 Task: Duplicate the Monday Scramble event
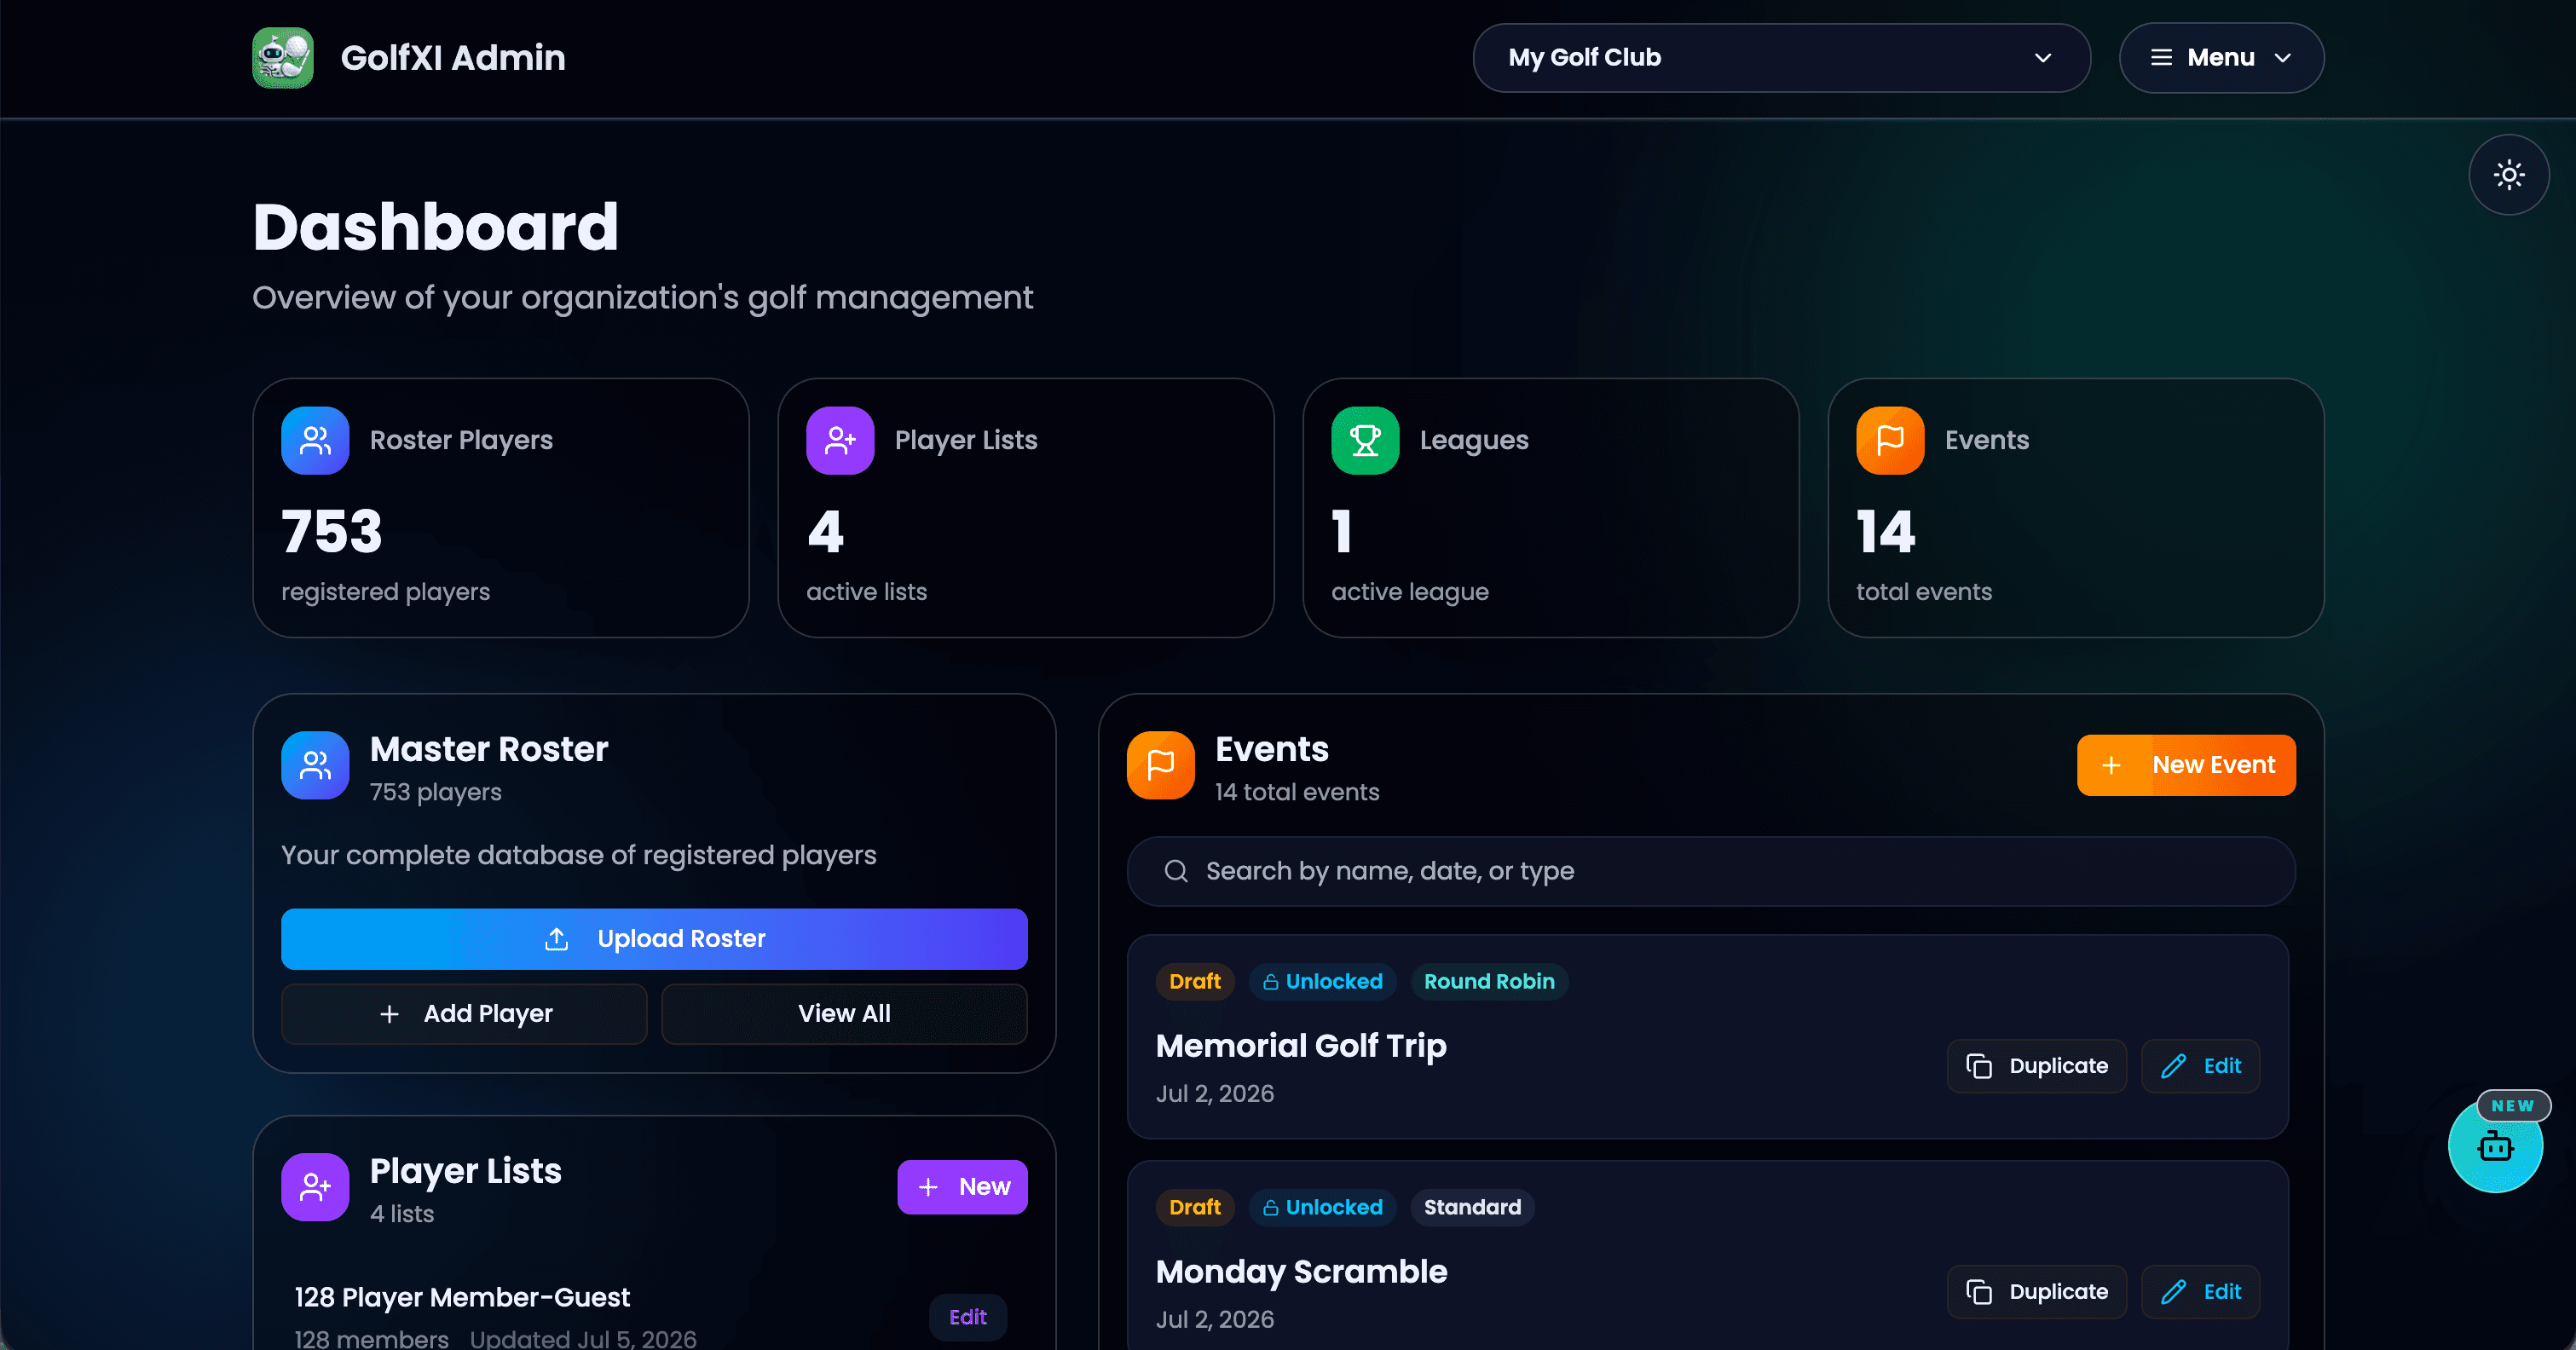pos(2037,1292)
